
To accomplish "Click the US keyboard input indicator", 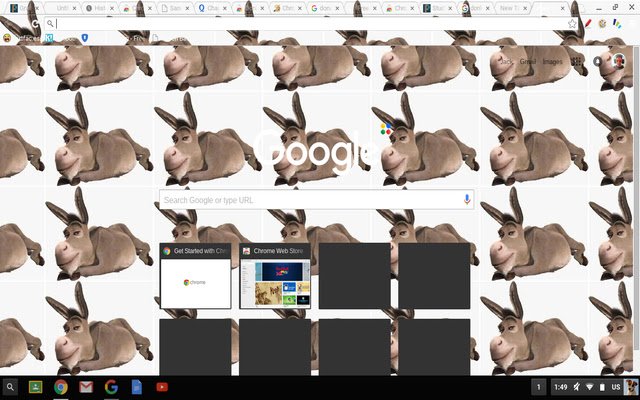I will tap(616, 387).
